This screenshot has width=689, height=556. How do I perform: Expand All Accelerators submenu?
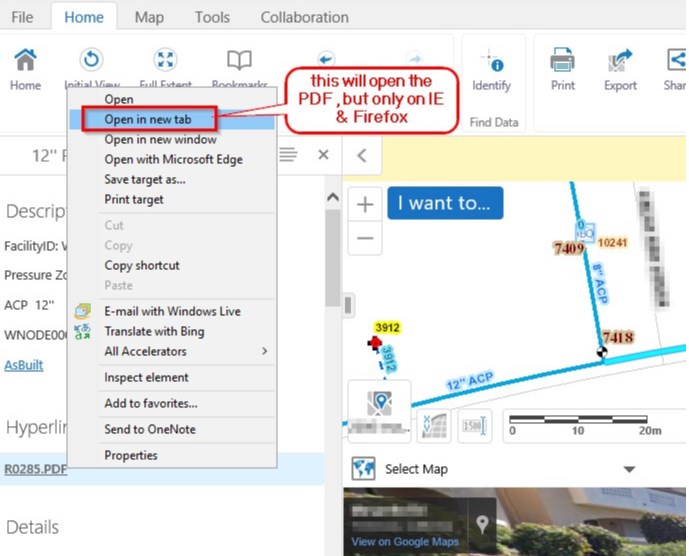click(x=172, y=351)
